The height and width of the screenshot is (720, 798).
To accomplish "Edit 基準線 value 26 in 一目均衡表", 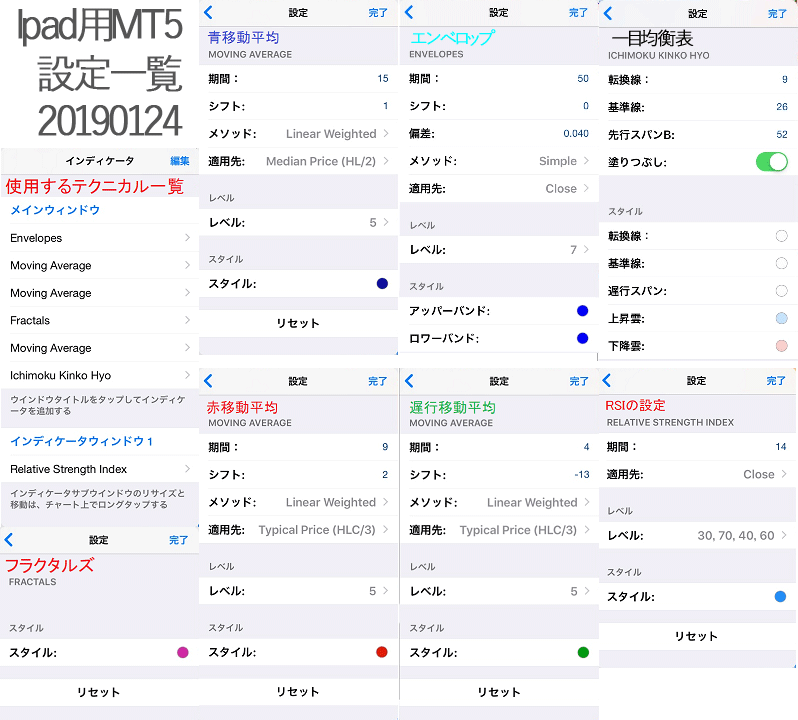I will coord(782,107).
